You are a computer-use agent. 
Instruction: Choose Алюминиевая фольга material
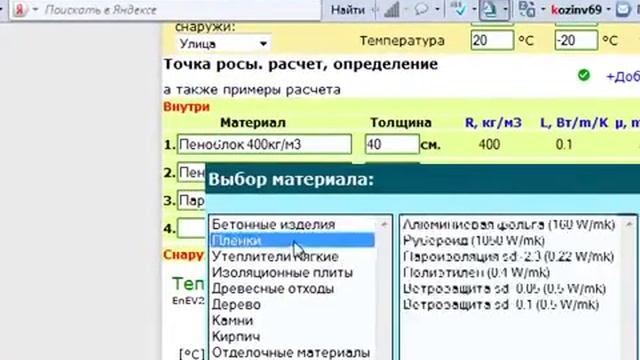[509, 224]
